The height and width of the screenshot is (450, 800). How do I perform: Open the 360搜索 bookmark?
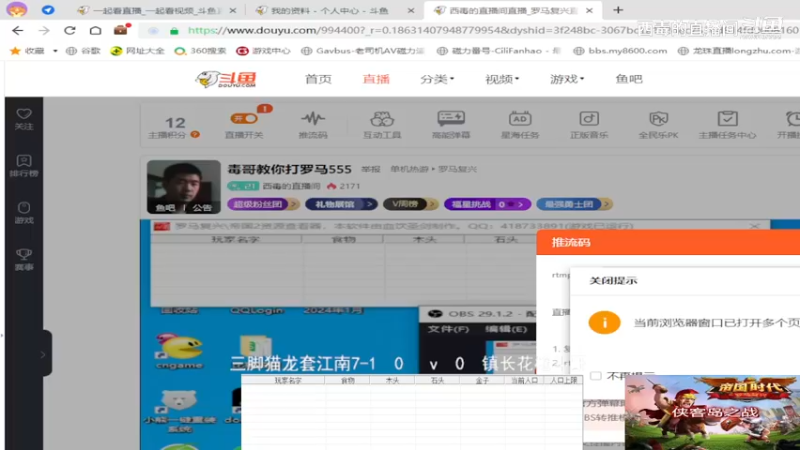pos(200,51)
